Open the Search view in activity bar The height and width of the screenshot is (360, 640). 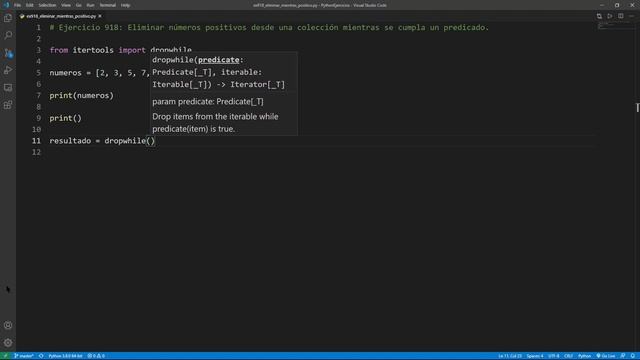(x=8, y=36)
